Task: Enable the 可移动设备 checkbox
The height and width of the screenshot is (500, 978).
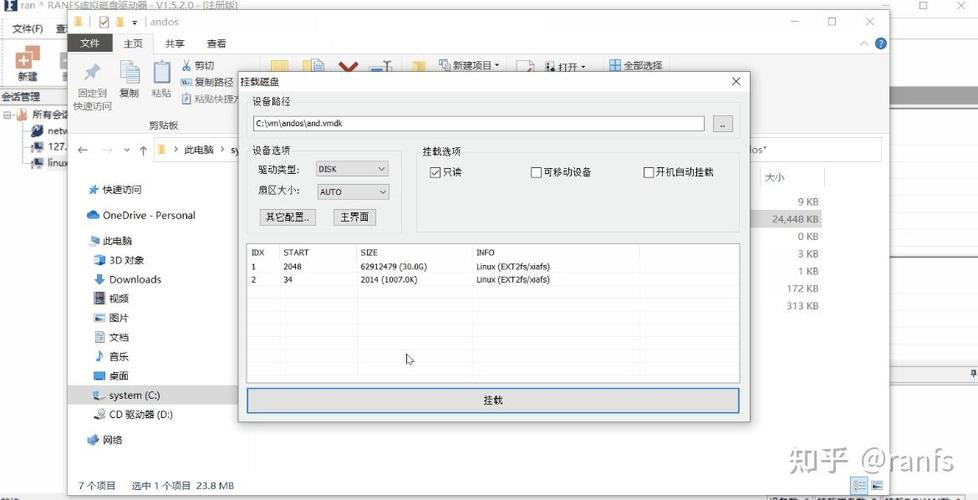Action: click(x=536, y=173)
